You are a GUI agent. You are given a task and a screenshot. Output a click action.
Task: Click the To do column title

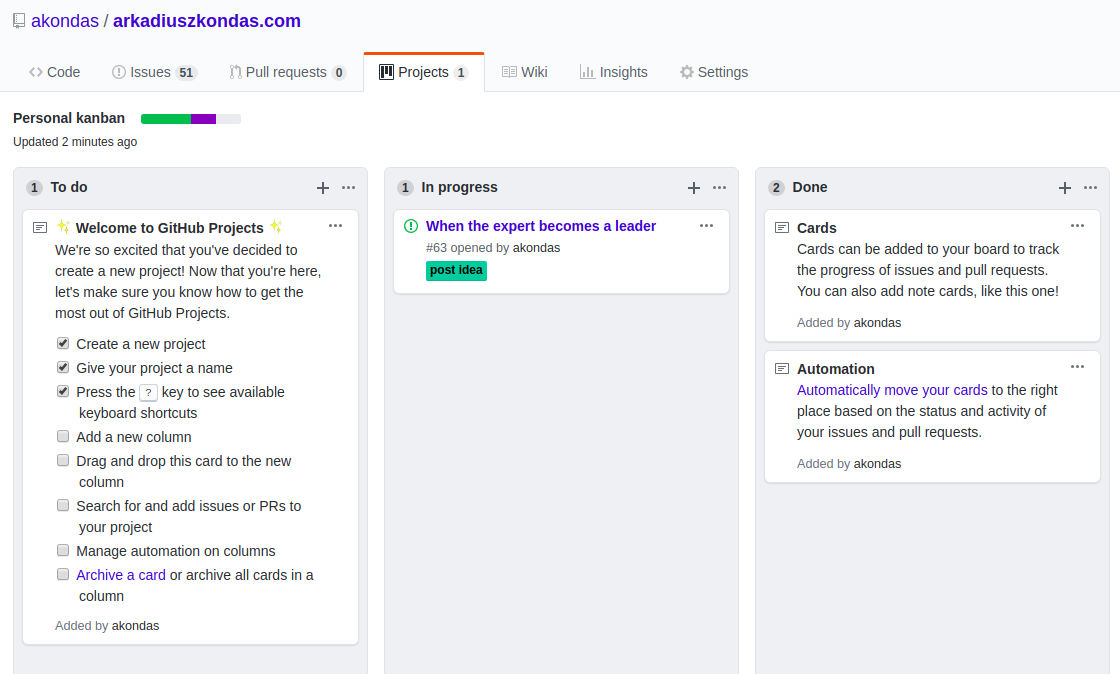[69, 187]
